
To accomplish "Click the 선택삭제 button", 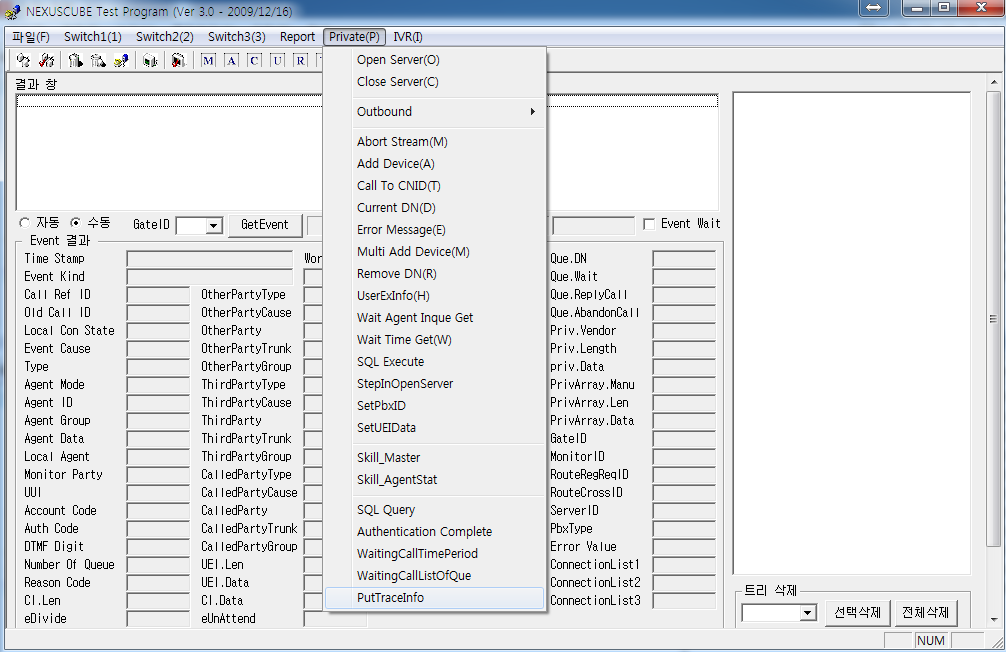I will [858, 612].
